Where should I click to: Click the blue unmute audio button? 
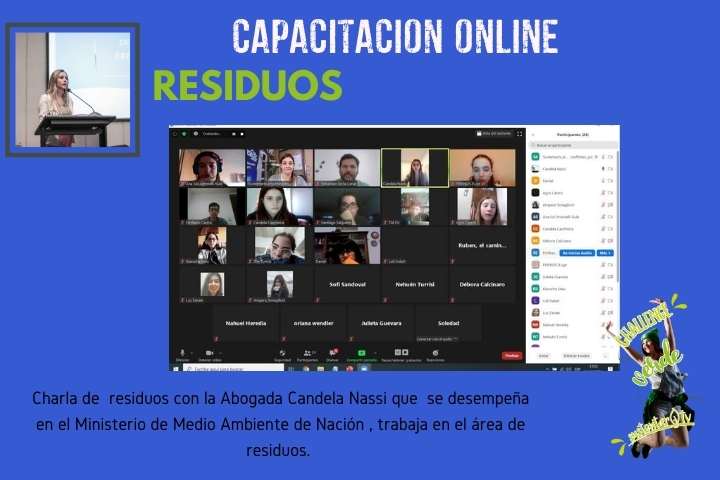tap(579, 253)
